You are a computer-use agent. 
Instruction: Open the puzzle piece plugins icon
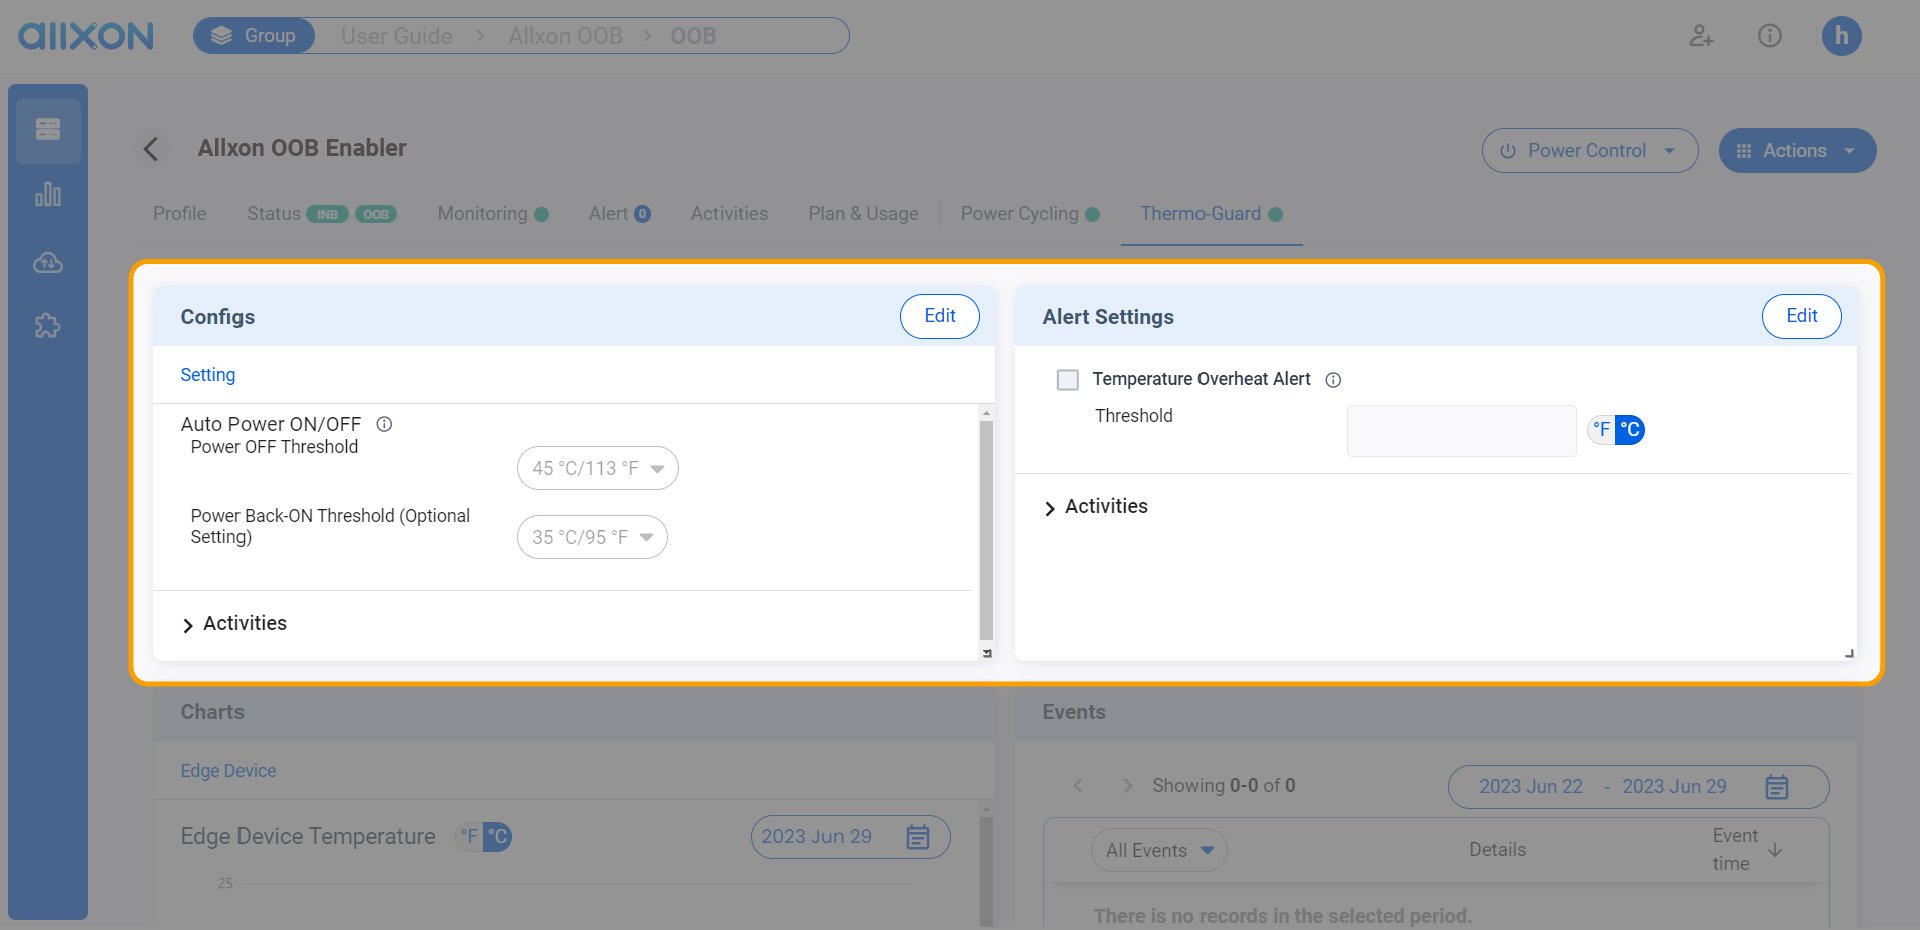pyautogui.click(x=48, y=326)
